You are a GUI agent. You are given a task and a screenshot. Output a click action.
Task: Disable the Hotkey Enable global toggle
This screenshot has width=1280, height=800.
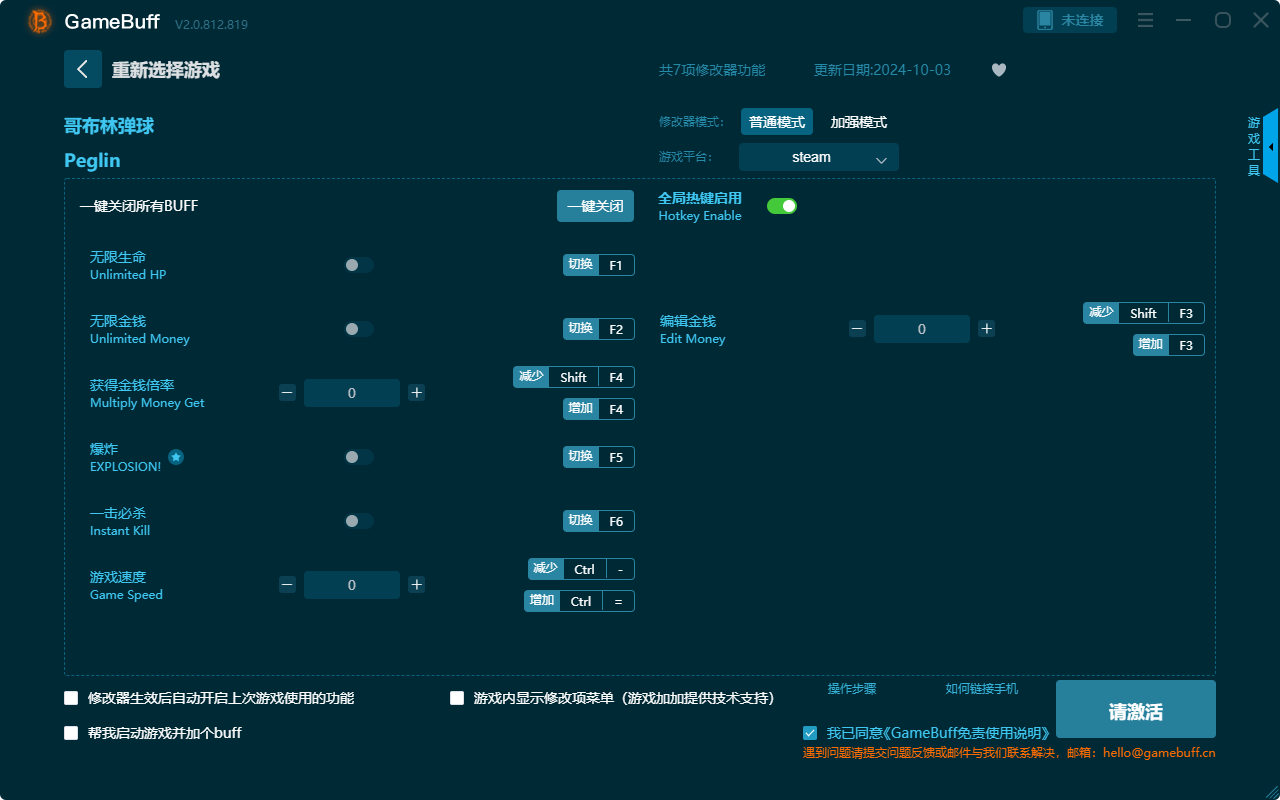781,205
